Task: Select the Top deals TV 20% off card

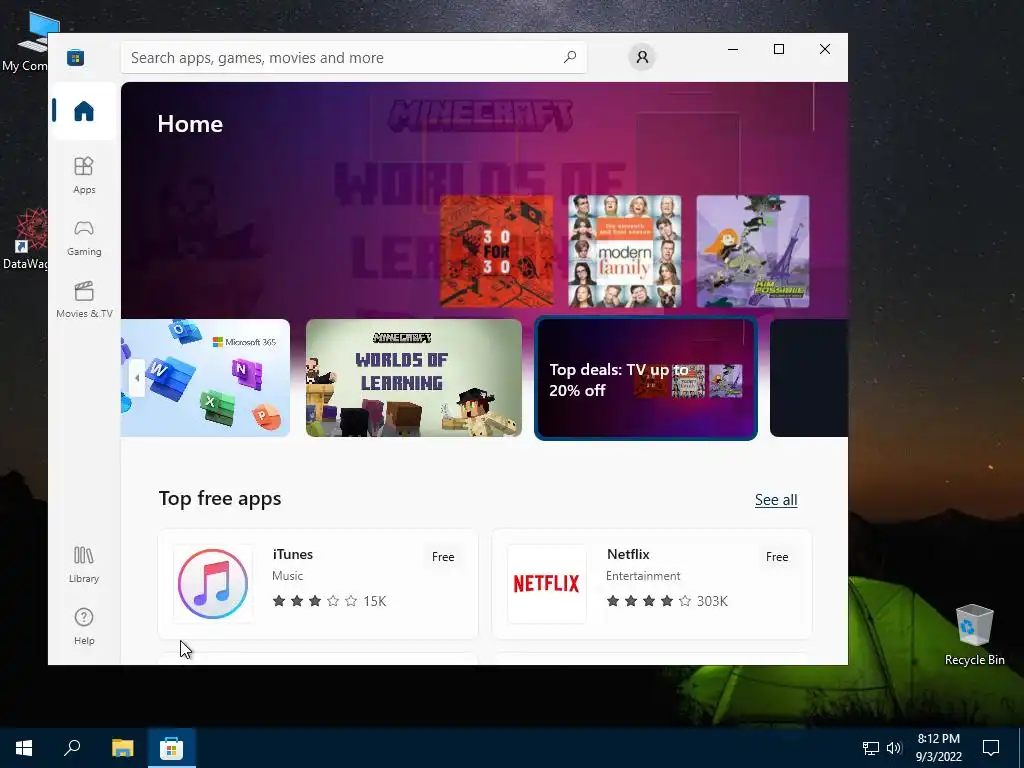Action: coord(646,378)
